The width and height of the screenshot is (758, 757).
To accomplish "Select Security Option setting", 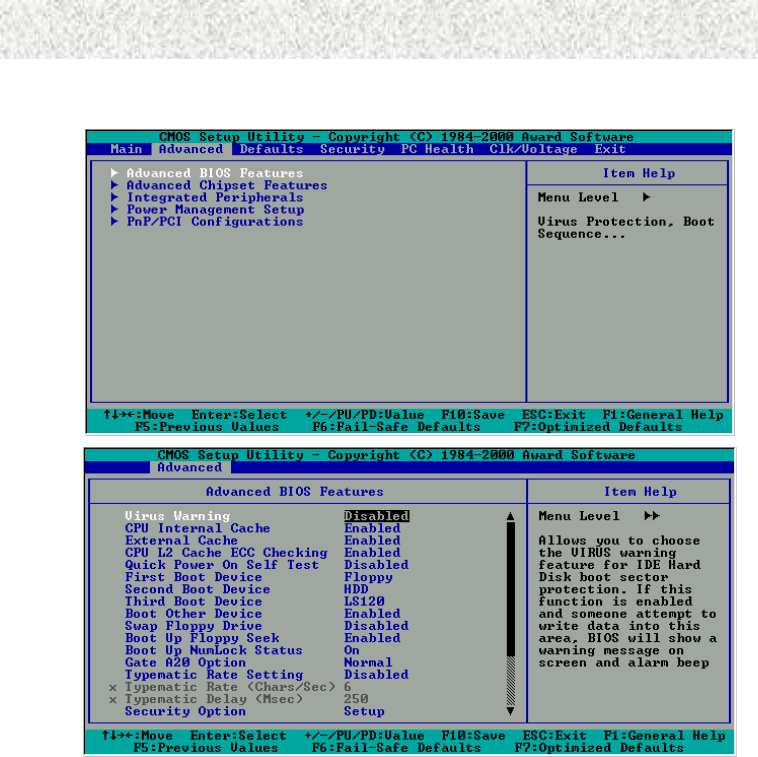I will (x=185, y=711).
